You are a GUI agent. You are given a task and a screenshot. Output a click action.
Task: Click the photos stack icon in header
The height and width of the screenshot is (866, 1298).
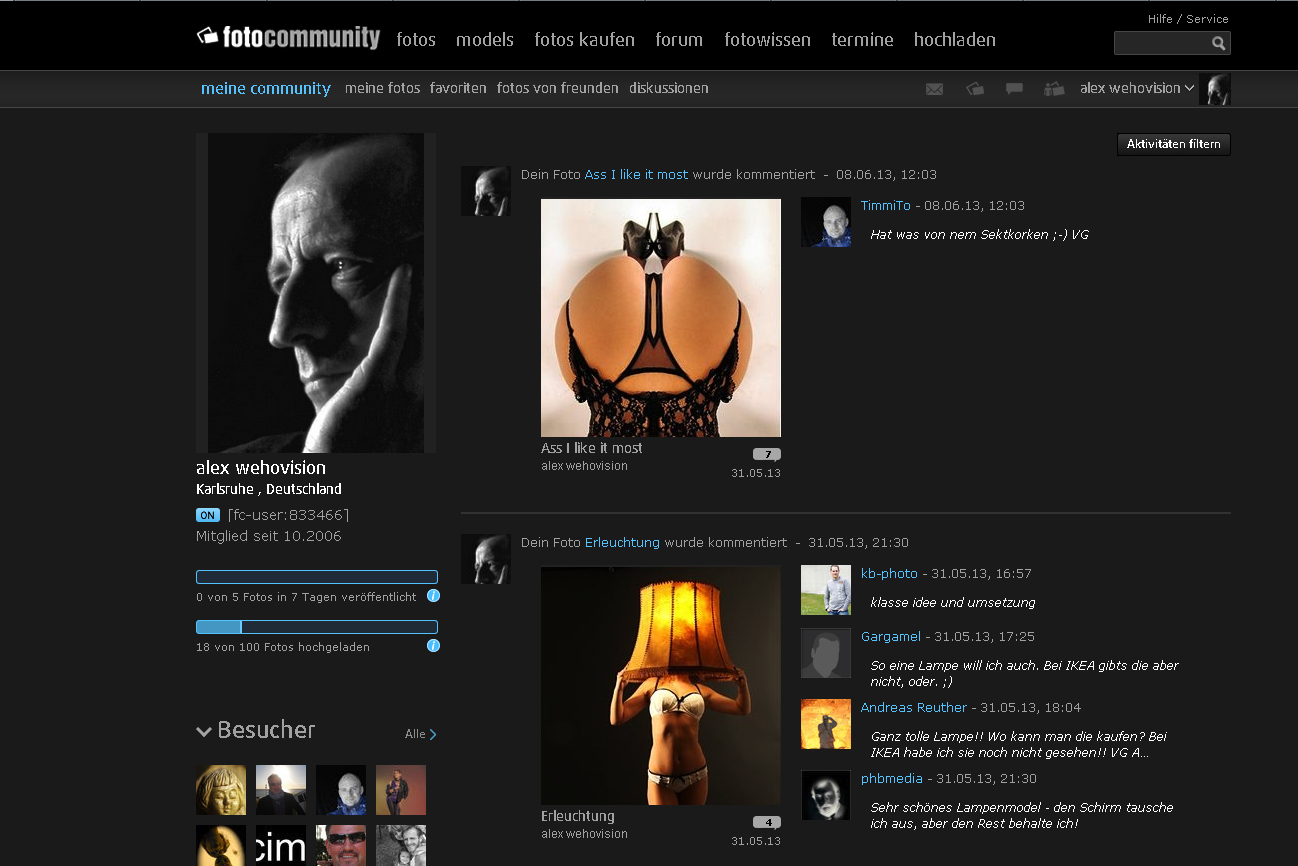pos(975,89)
